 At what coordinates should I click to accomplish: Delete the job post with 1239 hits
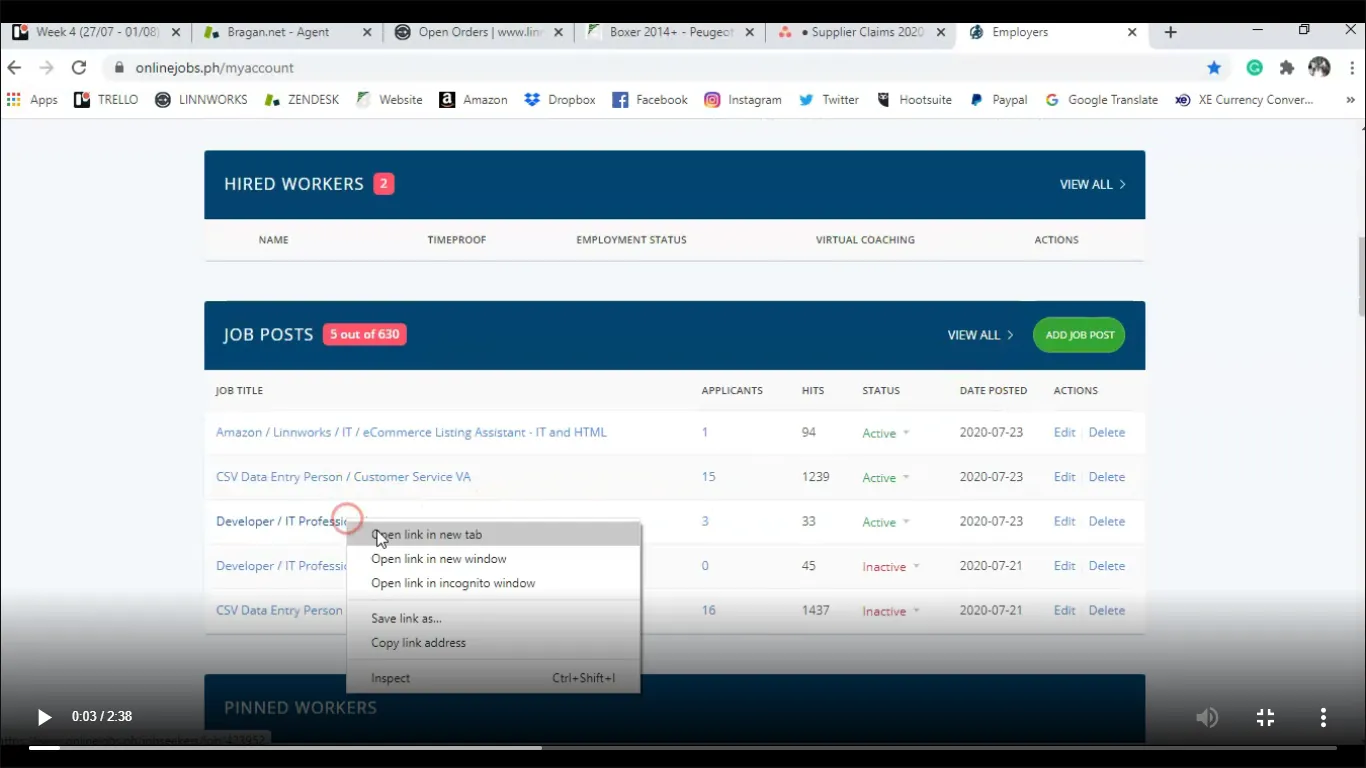(1106, 477)
